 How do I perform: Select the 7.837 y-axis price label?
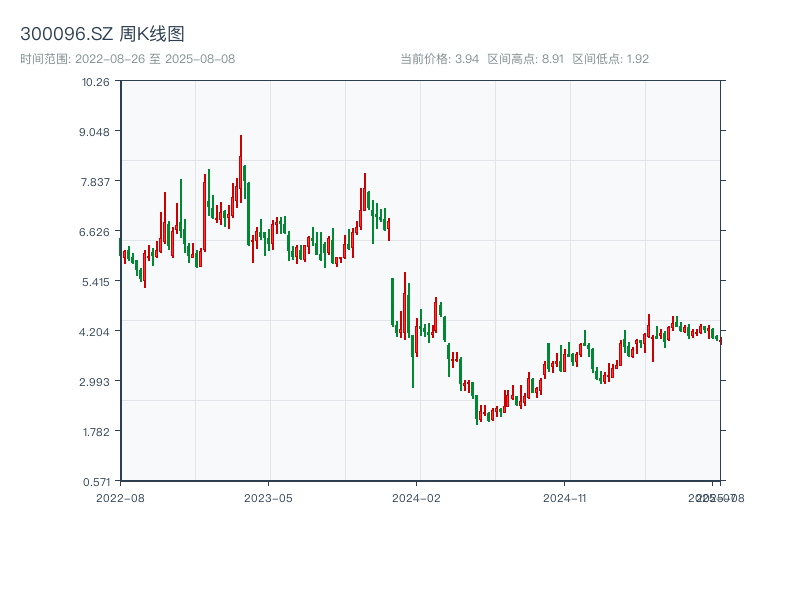96,182
